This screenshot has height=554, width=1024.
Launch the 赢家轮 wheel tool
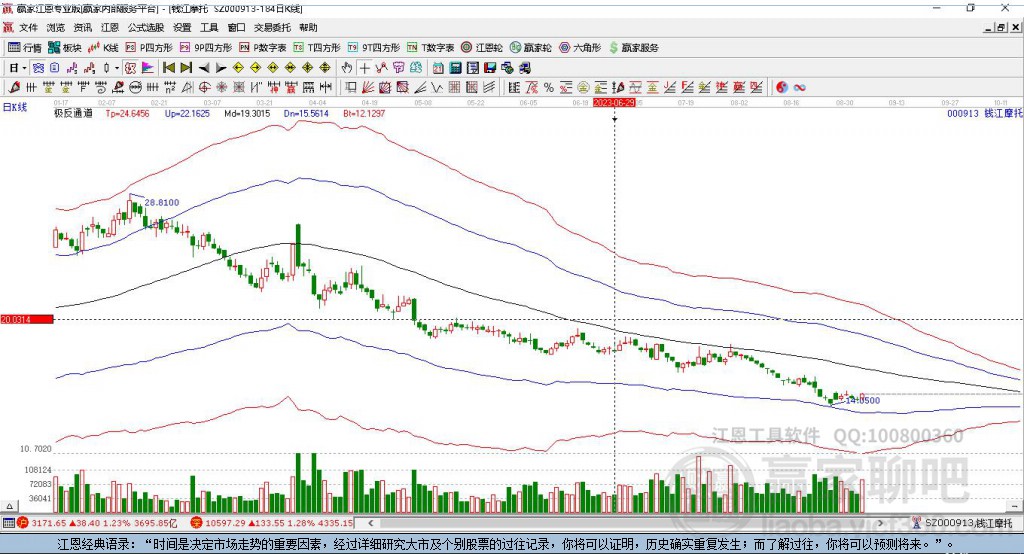(531, 48)
